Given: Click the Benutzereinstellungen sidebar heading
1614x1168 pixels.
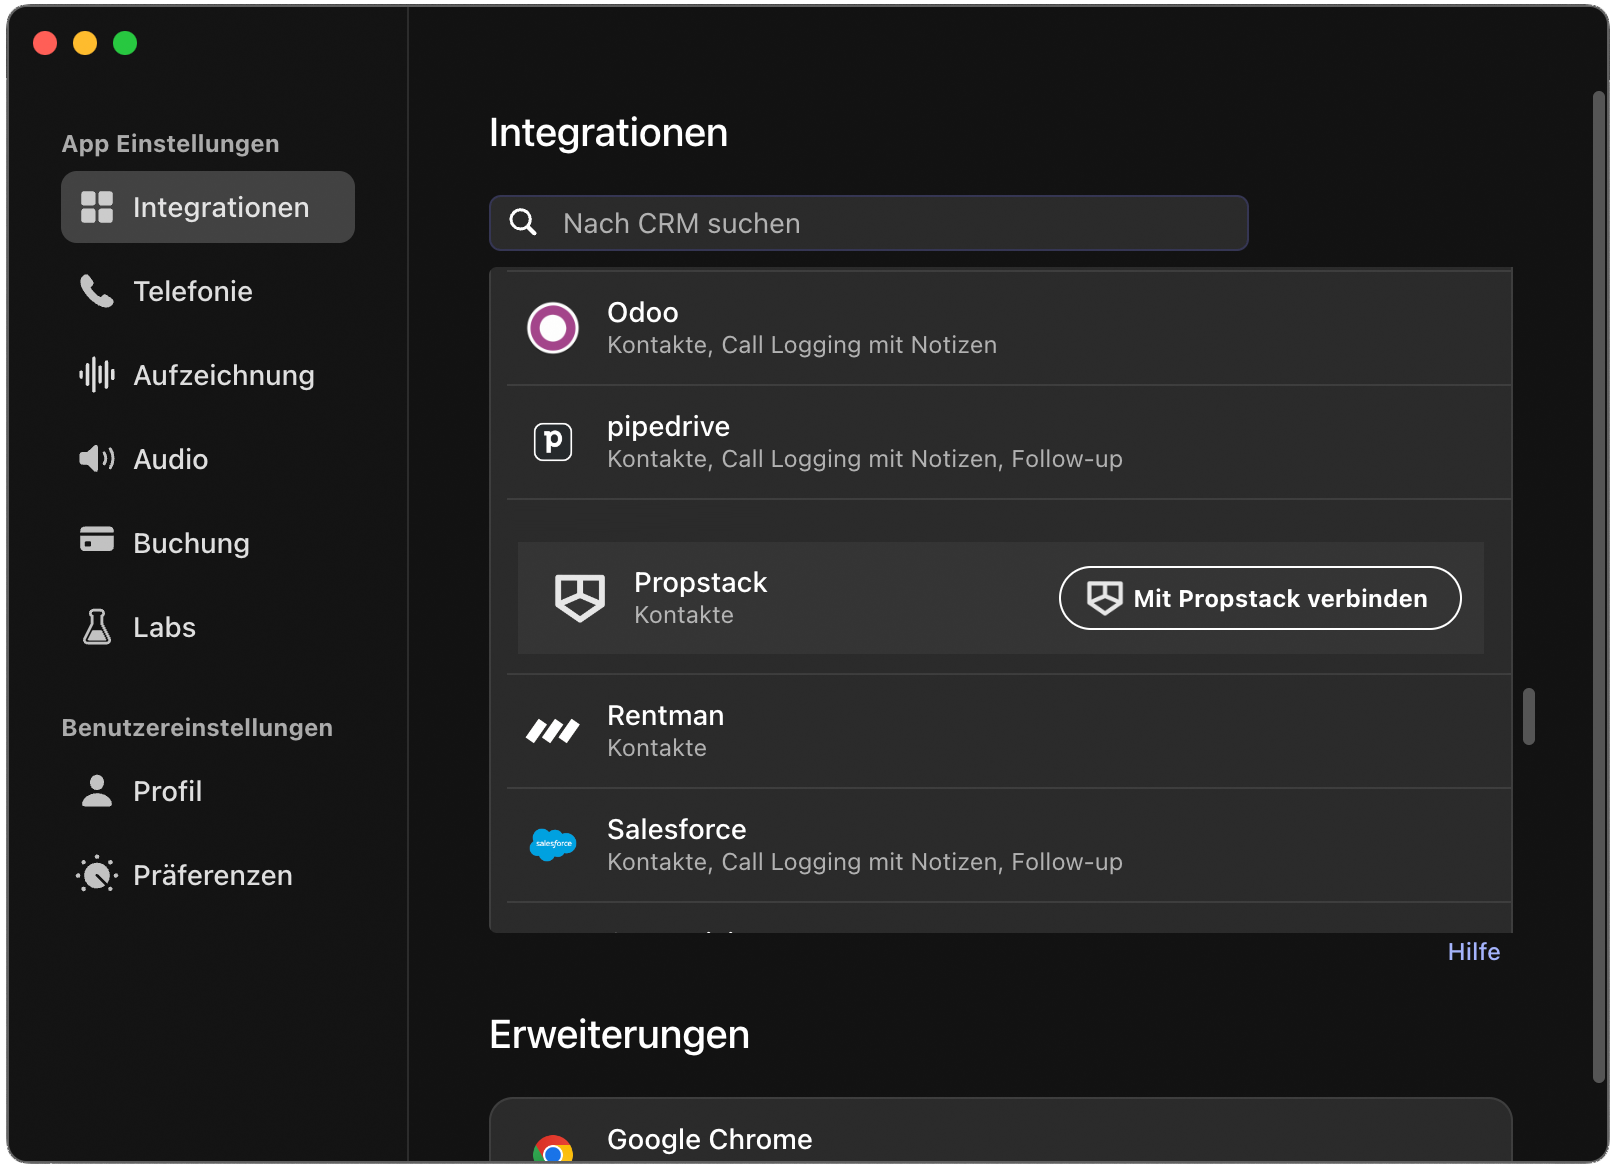Looking at the screenshot, I should point(197,728).
